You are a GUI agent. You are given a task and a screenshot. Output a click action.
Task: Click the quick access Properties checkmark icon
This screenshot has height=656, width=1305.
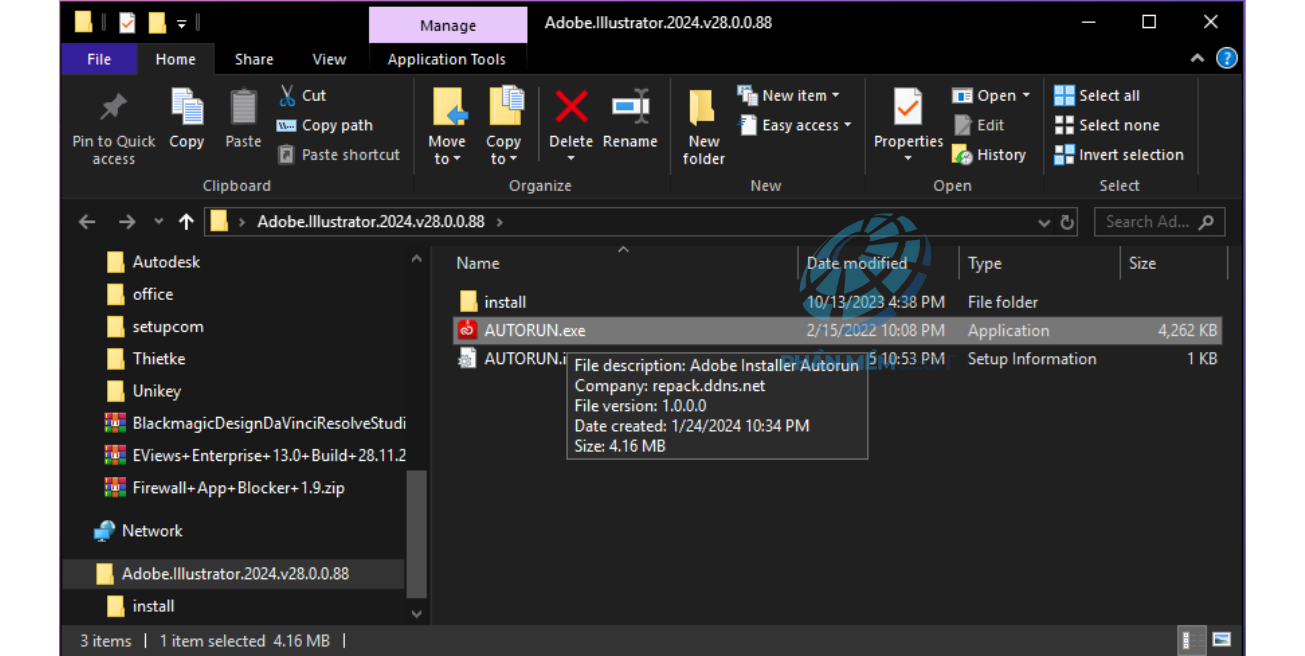point(127,22)
